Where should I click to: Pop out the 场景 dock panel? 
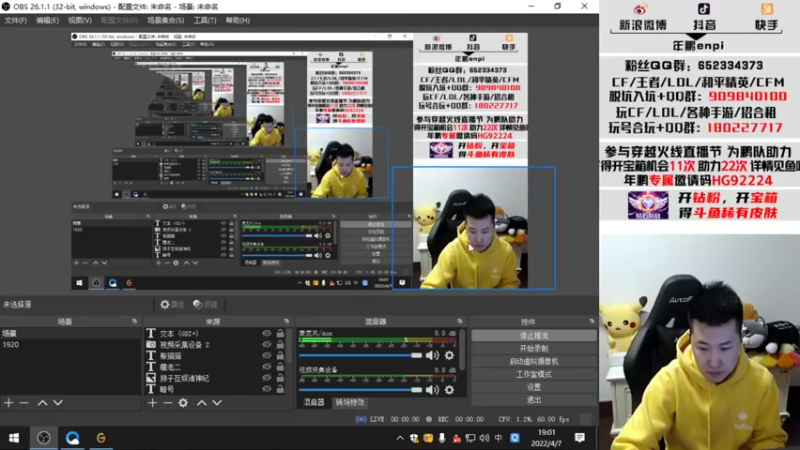[x=135, y=321]
